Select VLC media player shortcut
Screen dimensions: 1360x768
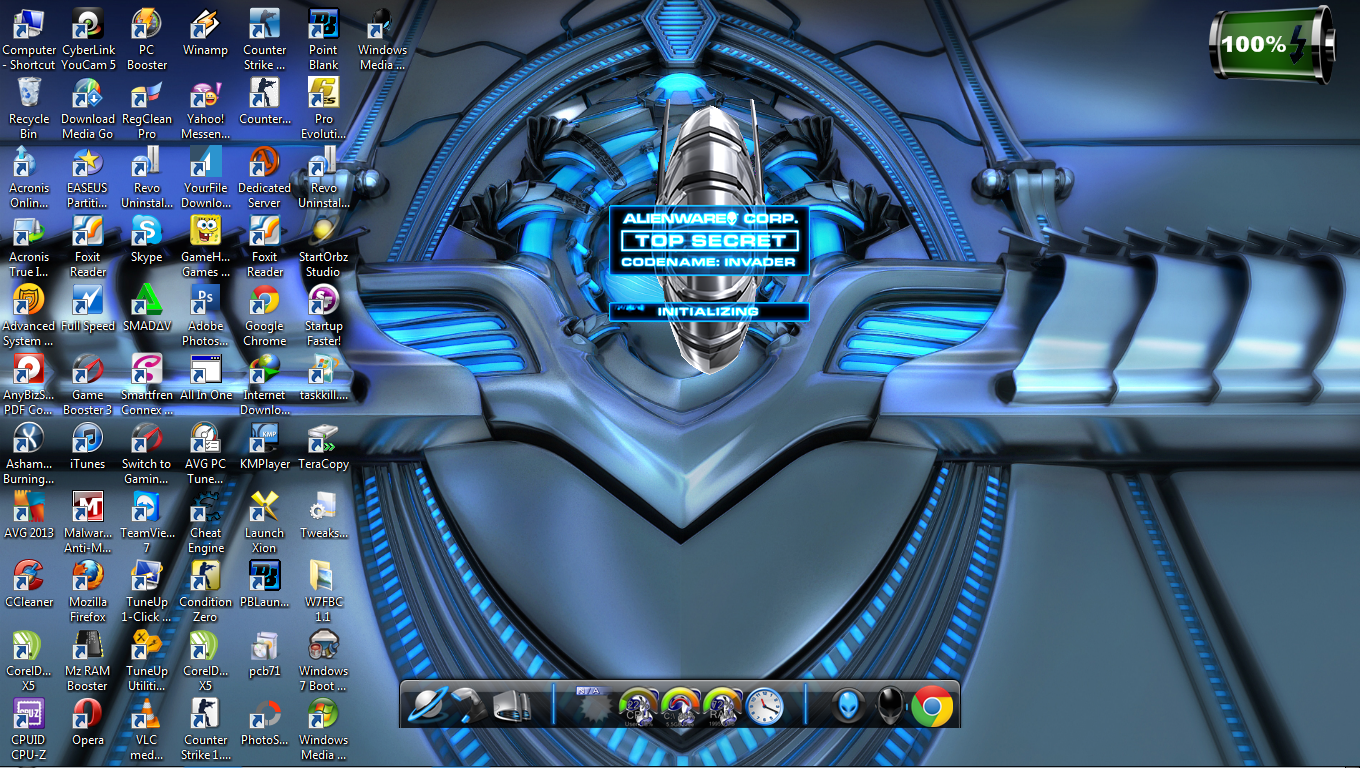[x=147, y=729]
